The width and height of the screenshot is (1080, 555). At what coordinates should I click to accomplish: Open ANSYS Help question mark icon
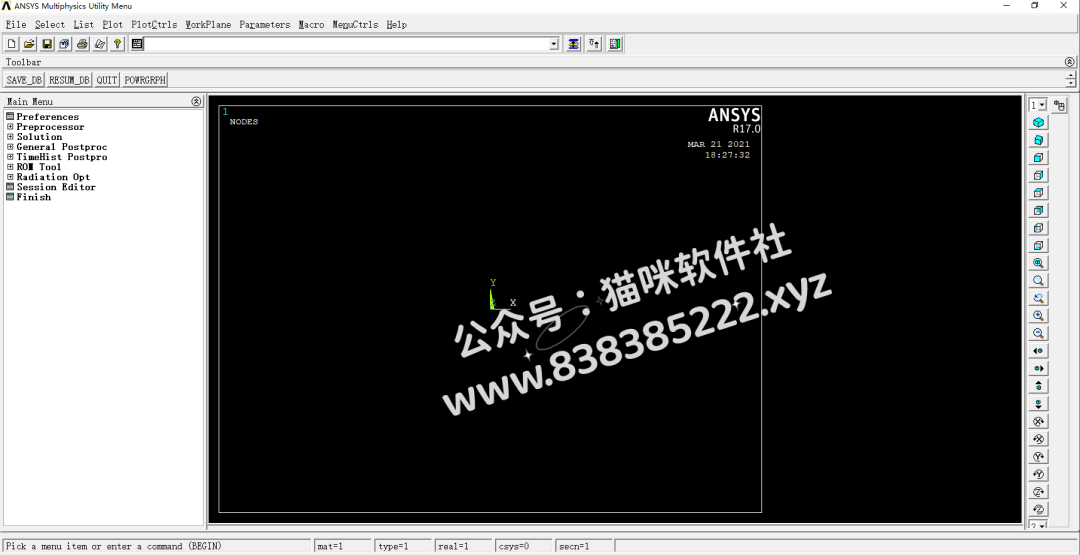[x=118, y=44]
